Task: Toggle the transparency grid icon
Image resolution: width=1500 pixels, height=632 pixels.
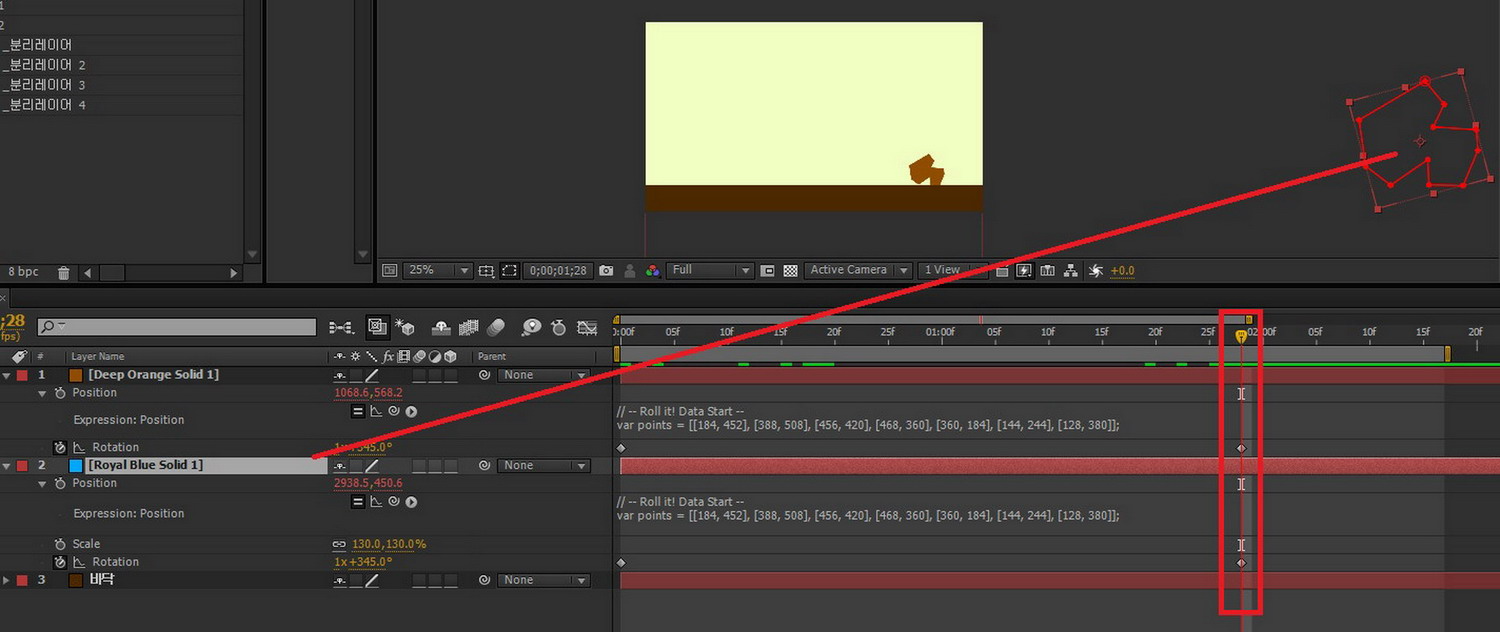Action: point(790,270)
